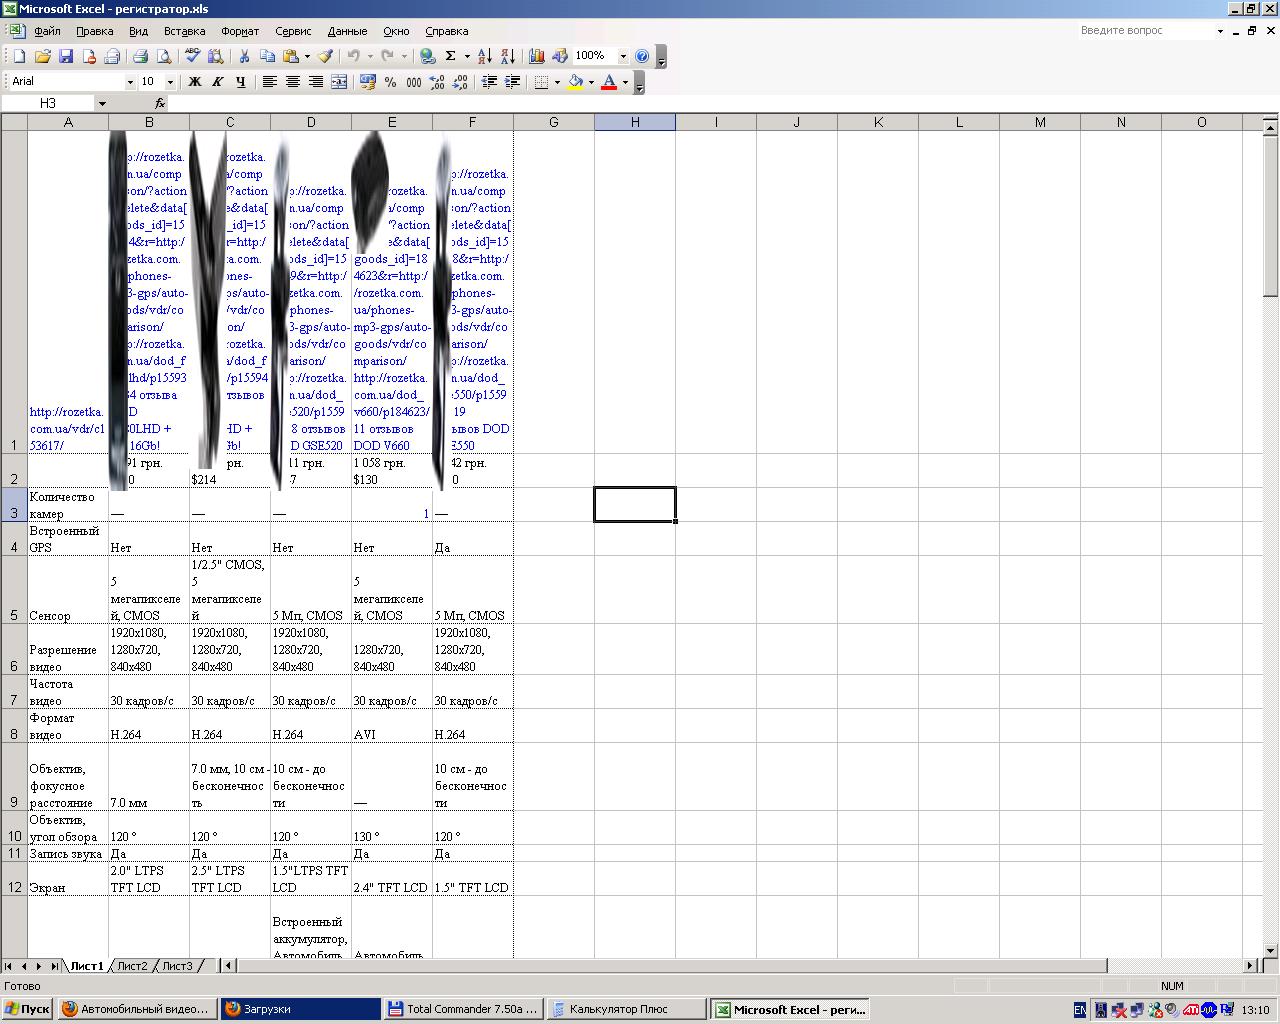Toggle underline formatting (Ч)
The image size is (1280, 1024).
coord(241,82)
